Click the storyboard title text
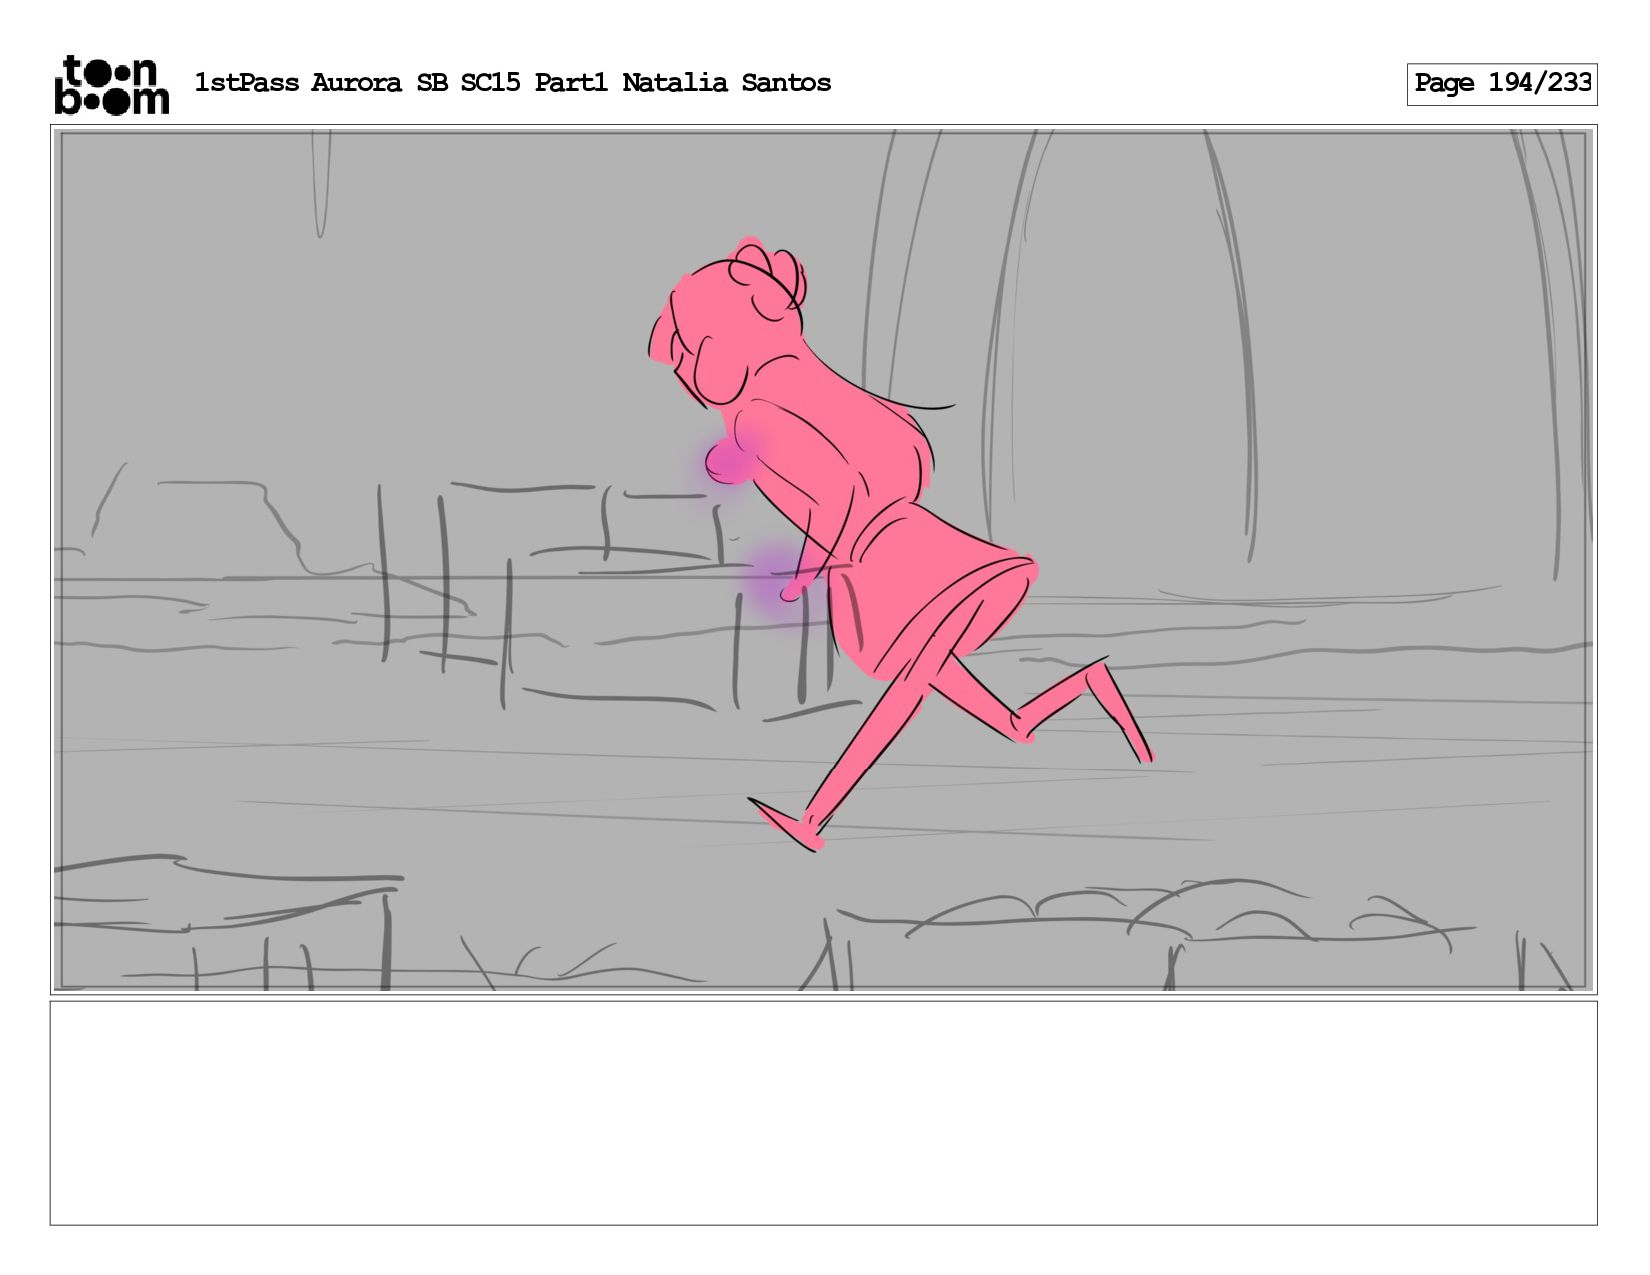1650x1275 pixels. (512, 83)
